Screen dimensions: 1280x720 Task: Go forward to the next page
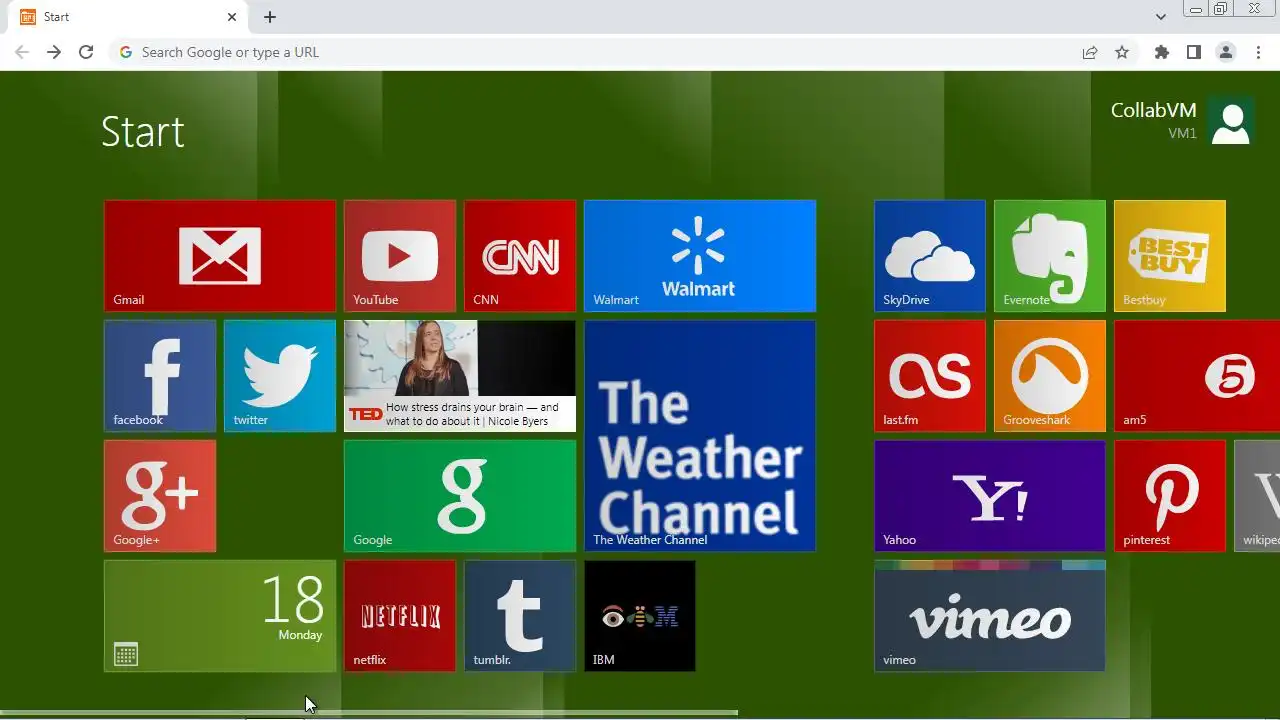point(54,52)
